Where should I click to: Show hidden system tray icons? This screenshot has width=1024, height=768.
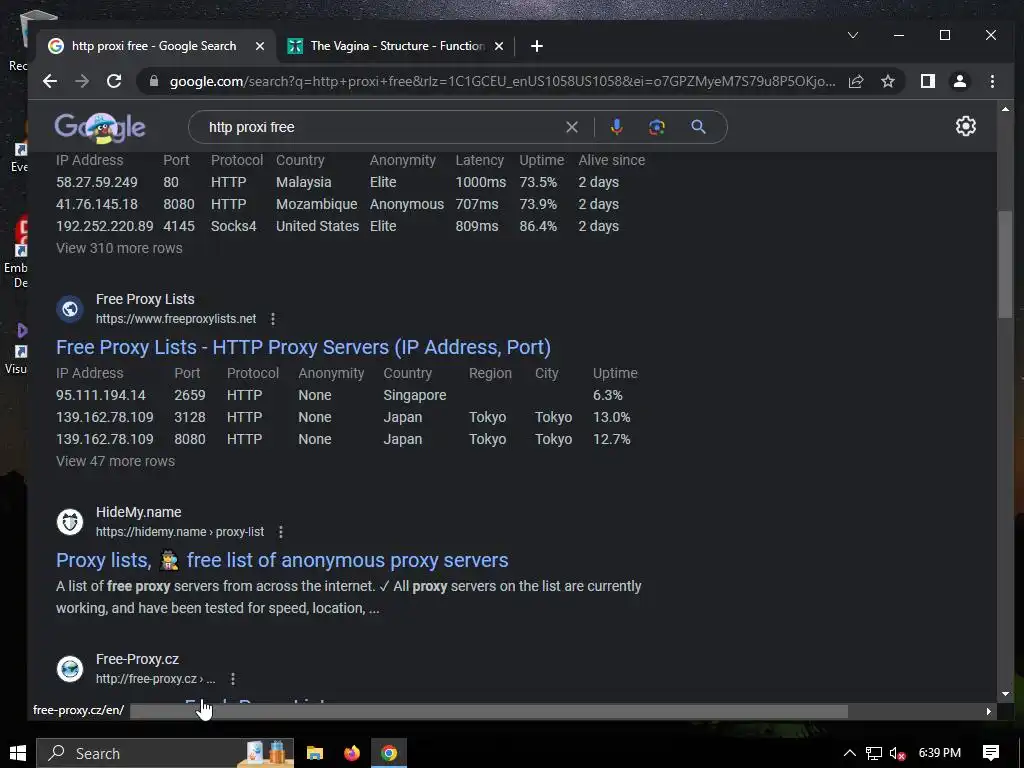(x=849, y=753)
